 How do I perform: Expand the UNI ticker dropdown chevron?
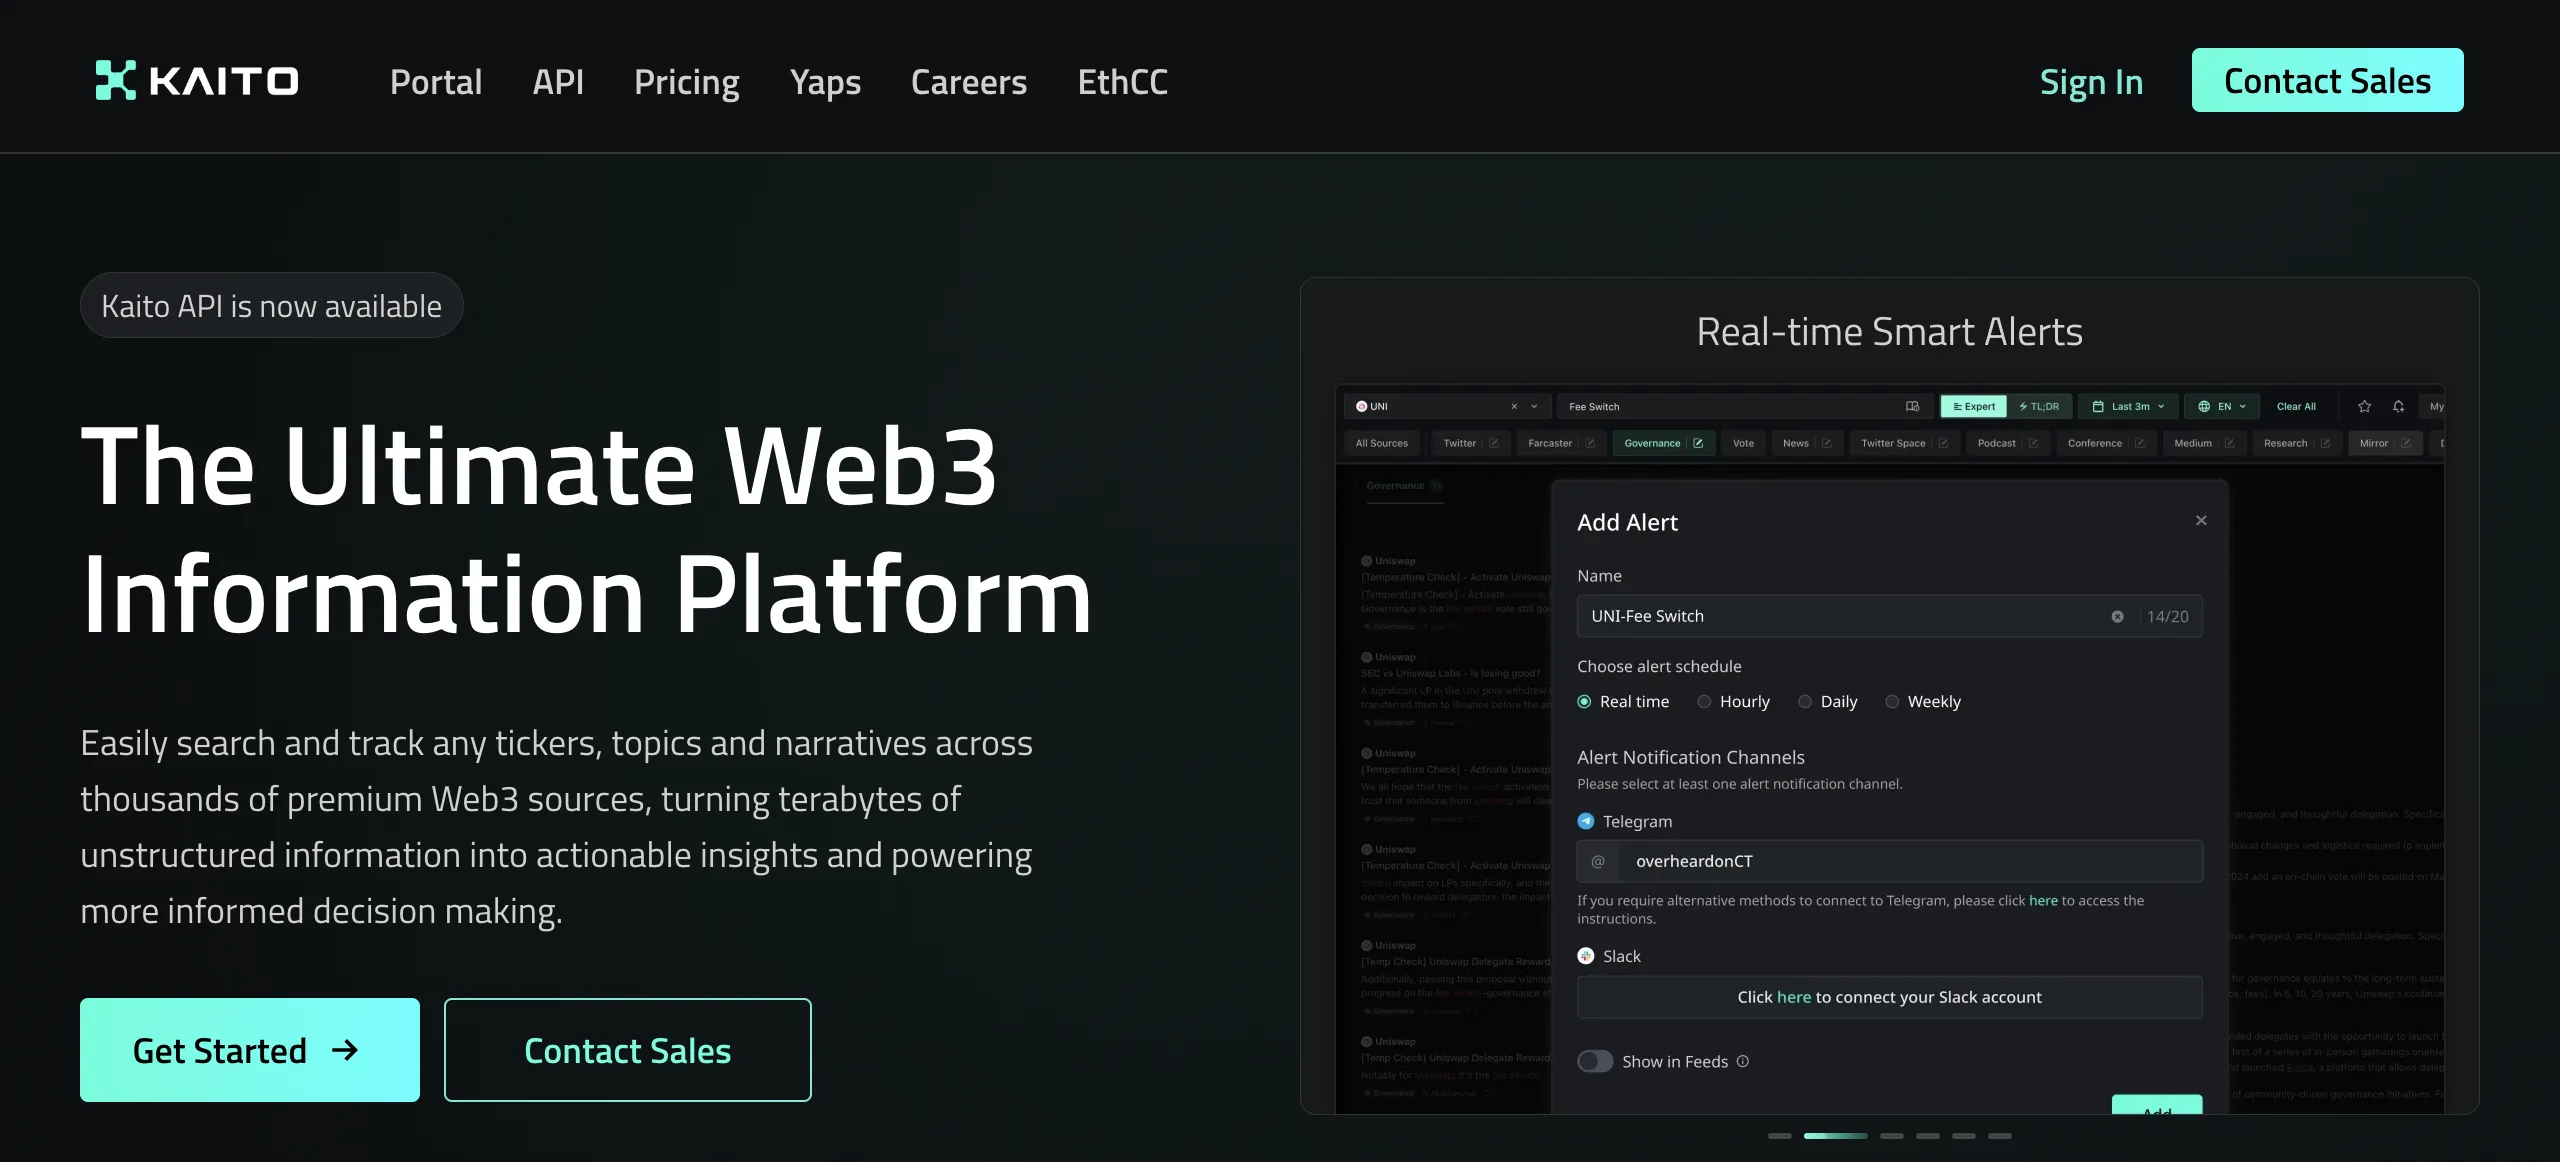[1534, 406]
